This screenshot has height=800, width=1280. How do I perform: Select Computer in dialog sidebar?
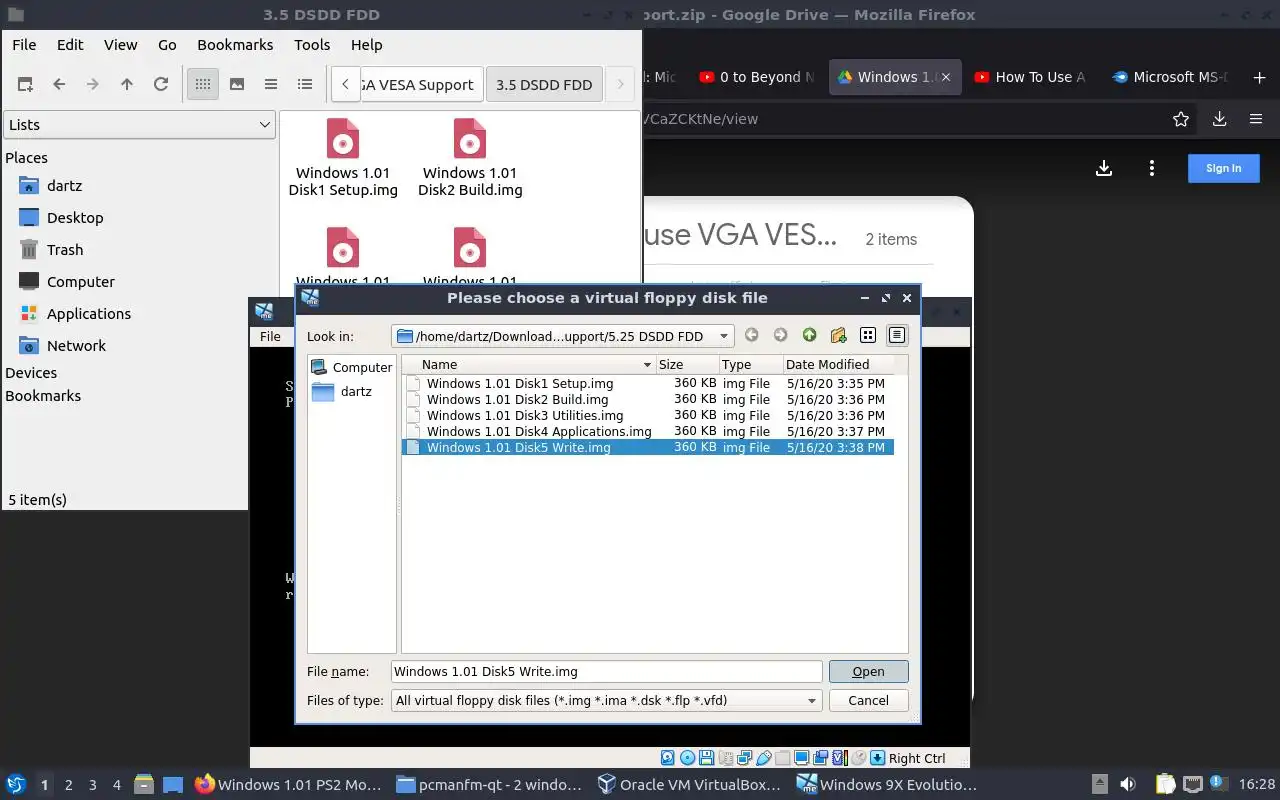[352, 367]
